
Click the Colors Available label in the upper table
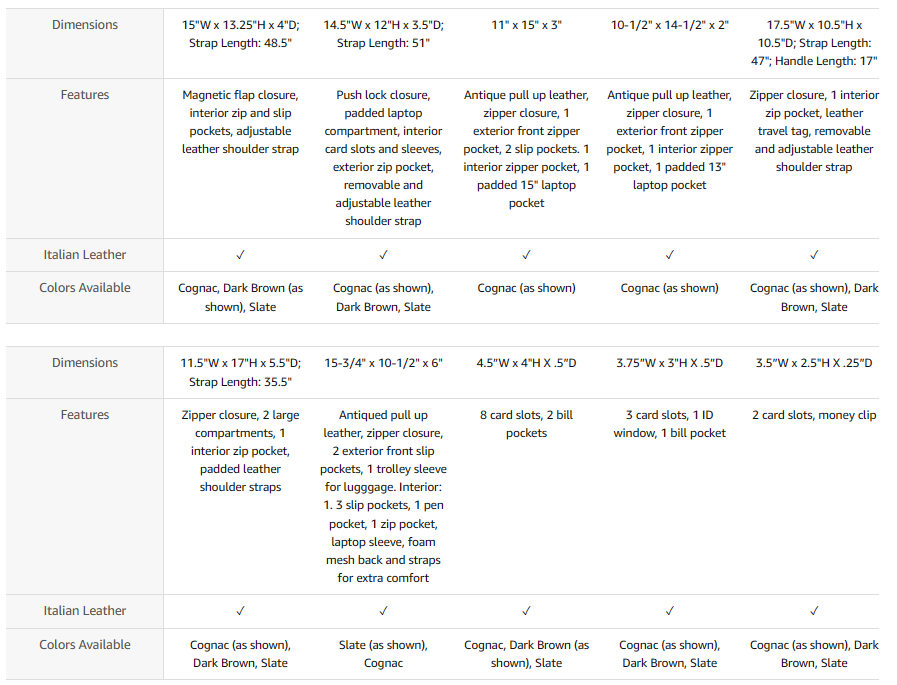pos(85,288)
